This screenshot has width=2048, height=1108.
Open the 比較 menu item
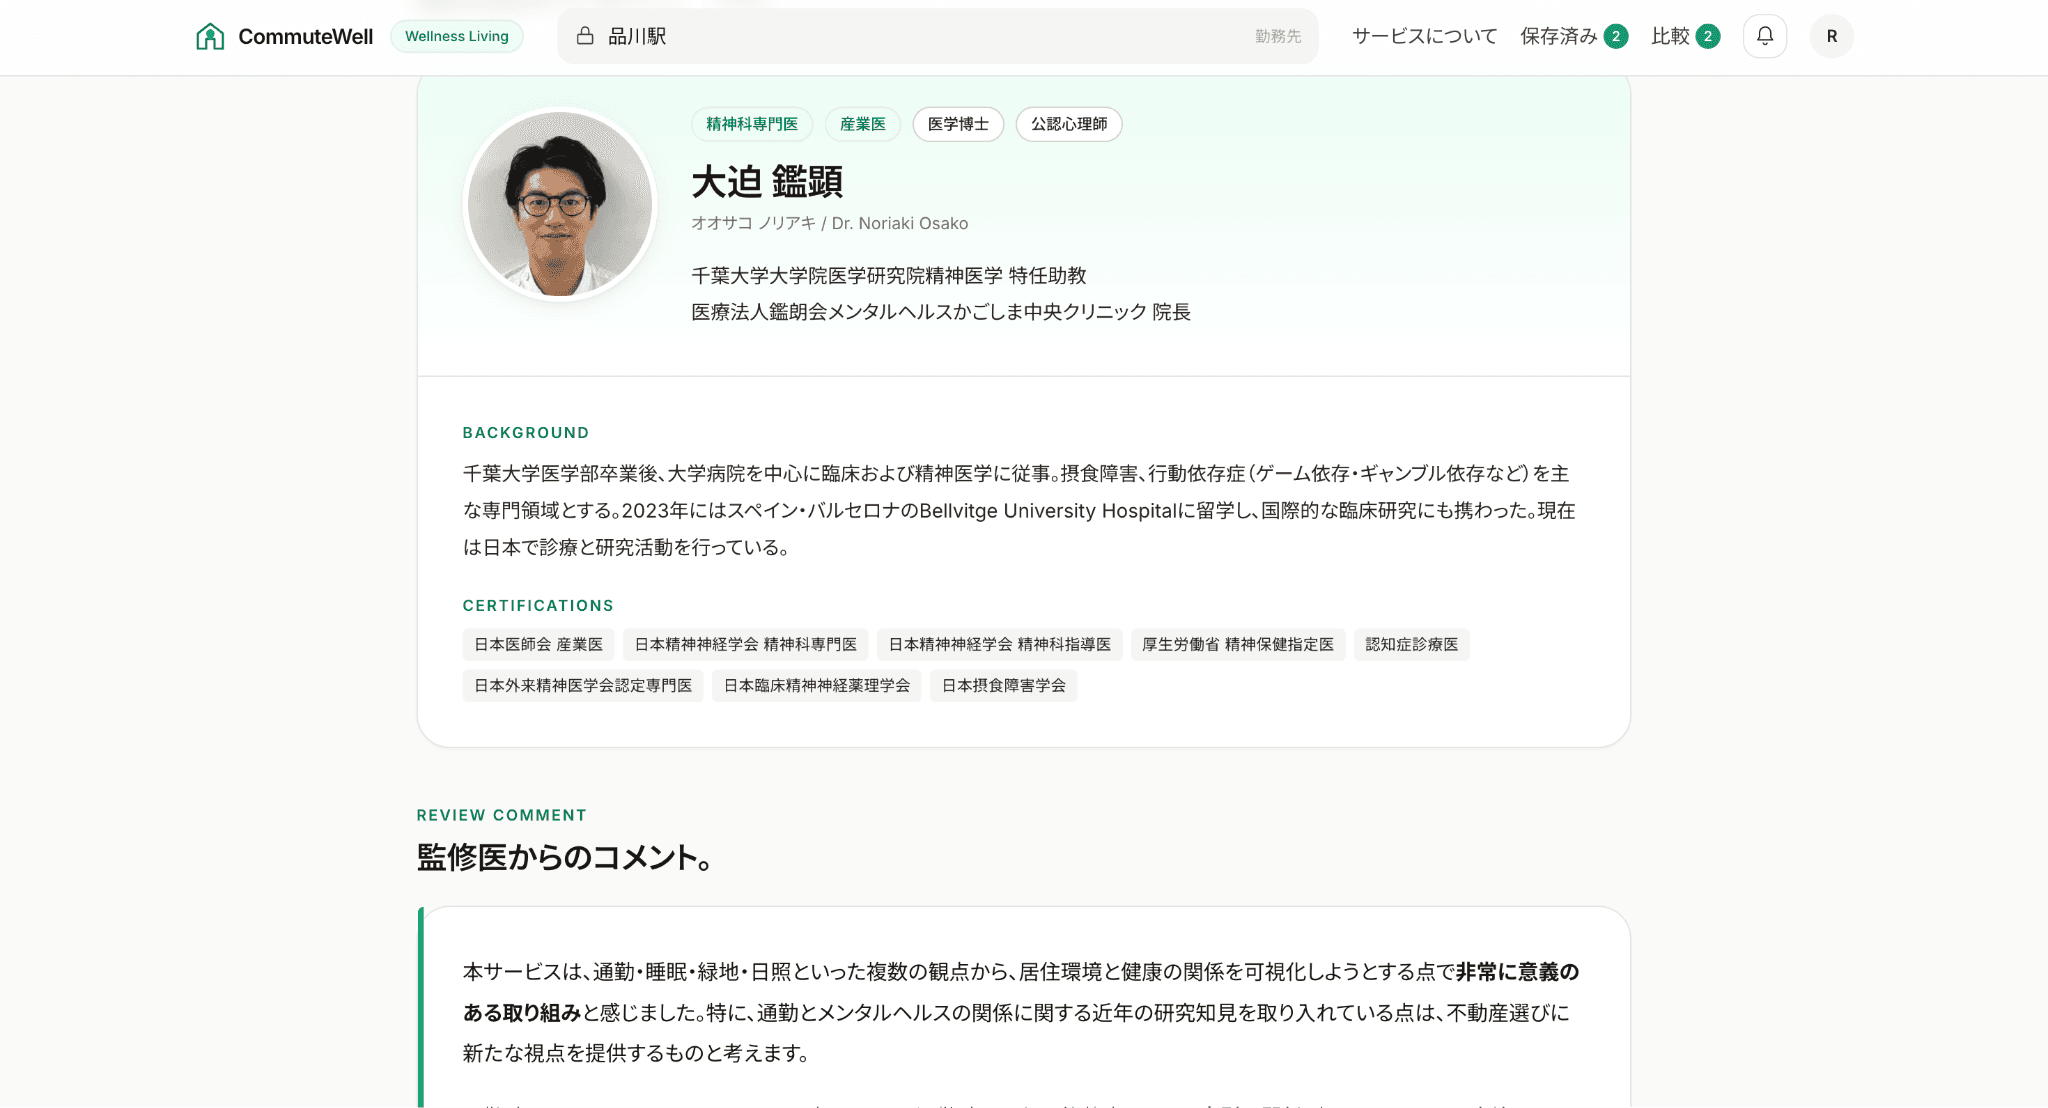pos(1672,36)
